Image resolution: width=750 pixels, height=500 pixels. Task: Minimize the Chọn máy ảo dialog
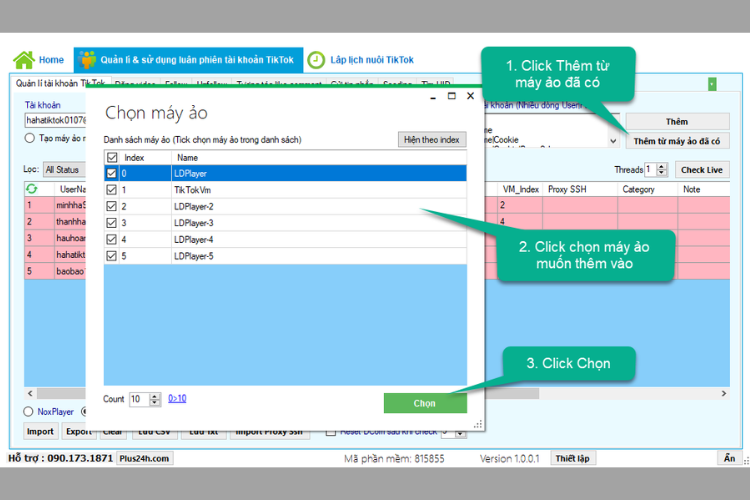(433, 97)
